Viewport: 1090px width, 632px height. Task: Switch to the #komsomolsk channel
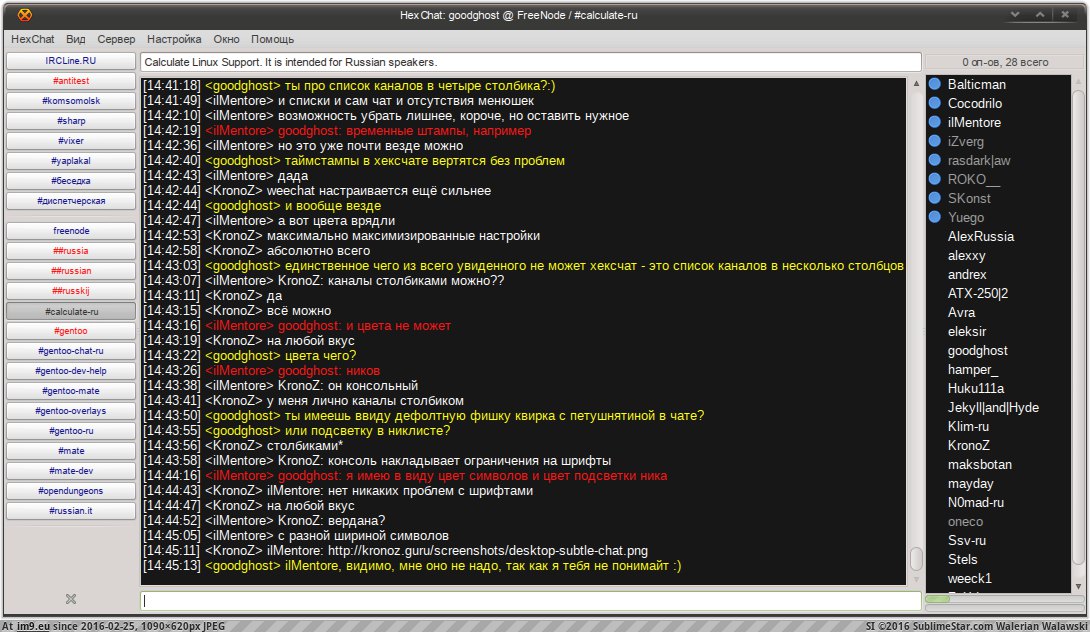click(71, 101)
